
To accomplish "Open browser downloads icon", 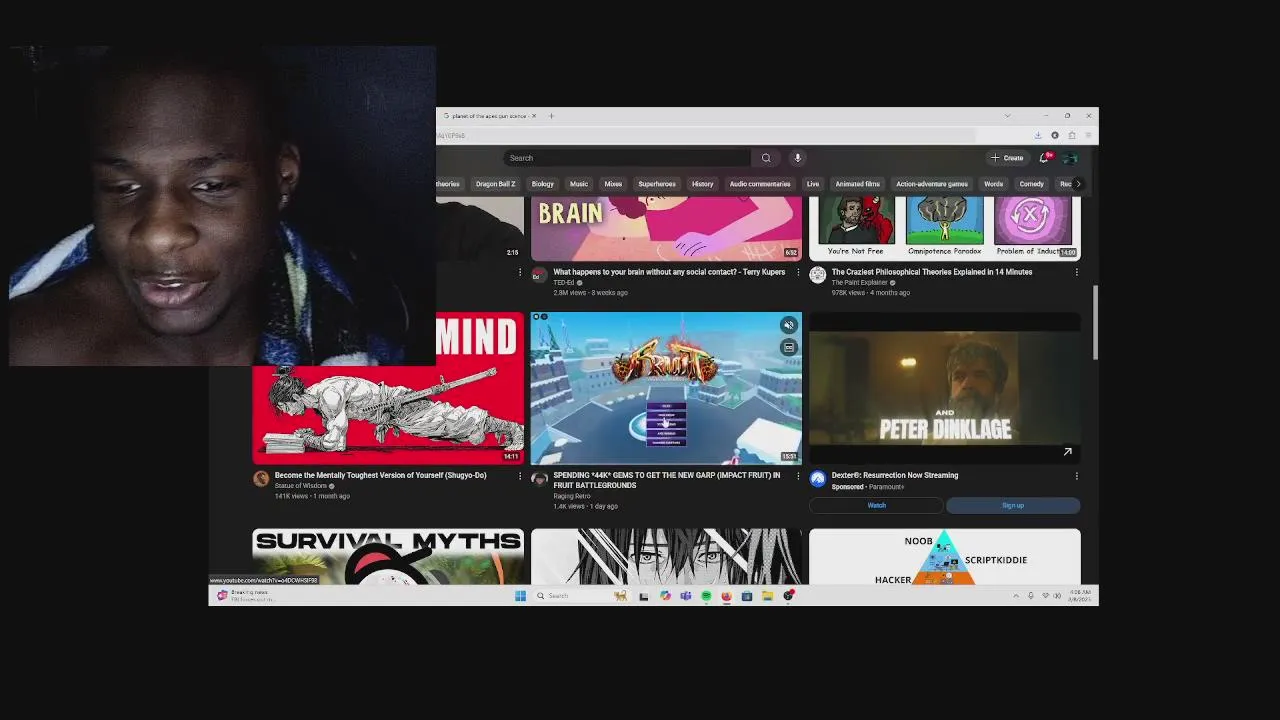I will tap(1038, 135).
